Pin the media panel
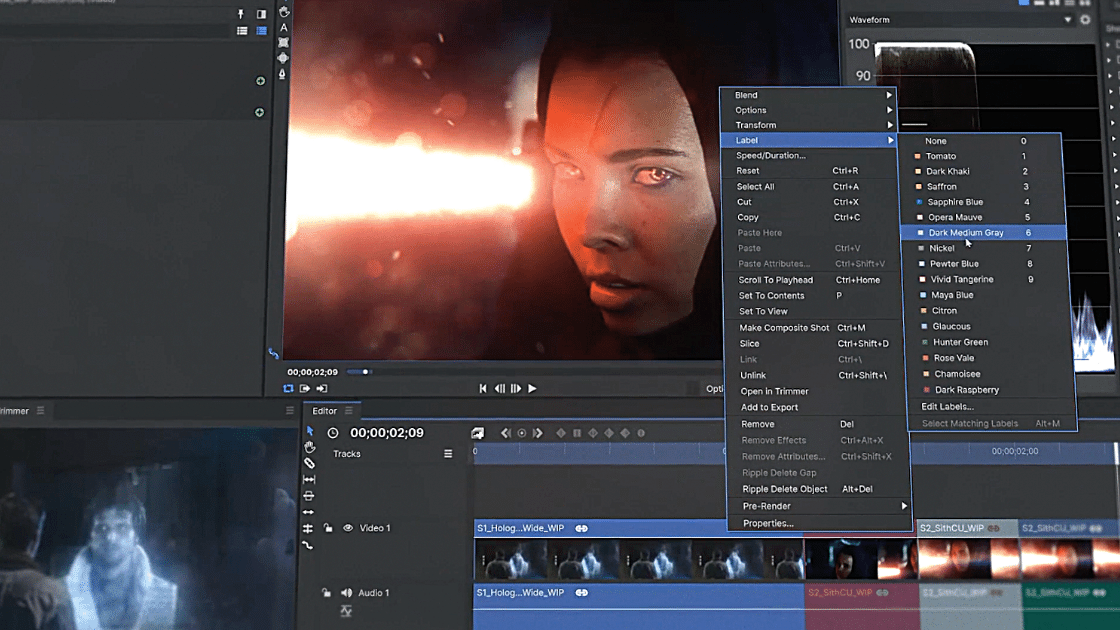This screenshot has width=1120, height=630. (x=241, y=14)
